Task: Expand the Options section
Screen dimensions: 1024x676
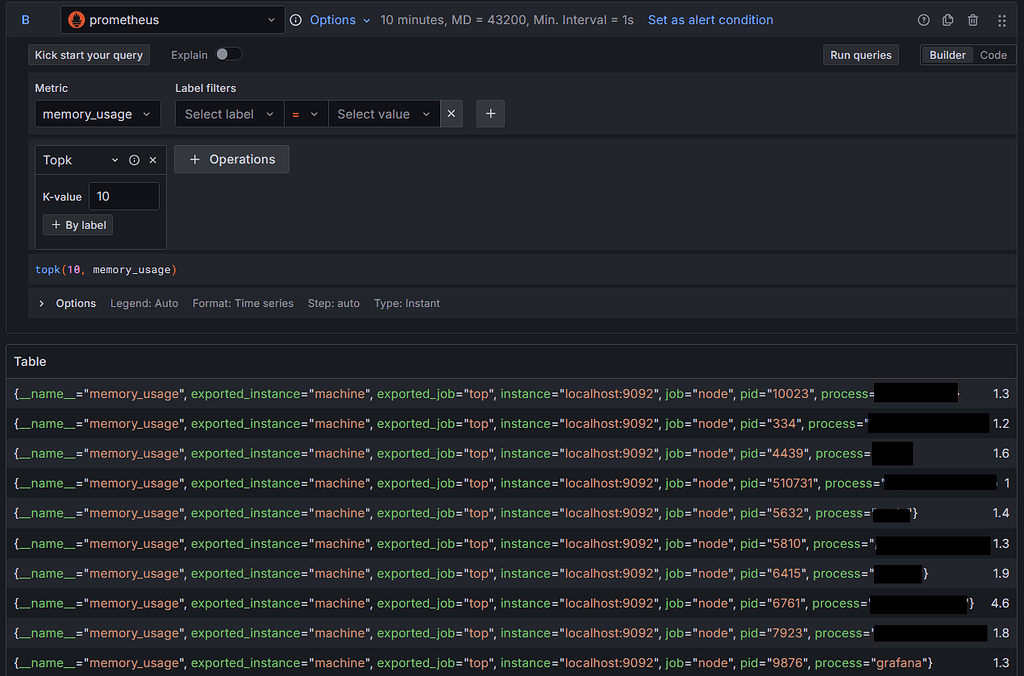Action: (66, 303)
